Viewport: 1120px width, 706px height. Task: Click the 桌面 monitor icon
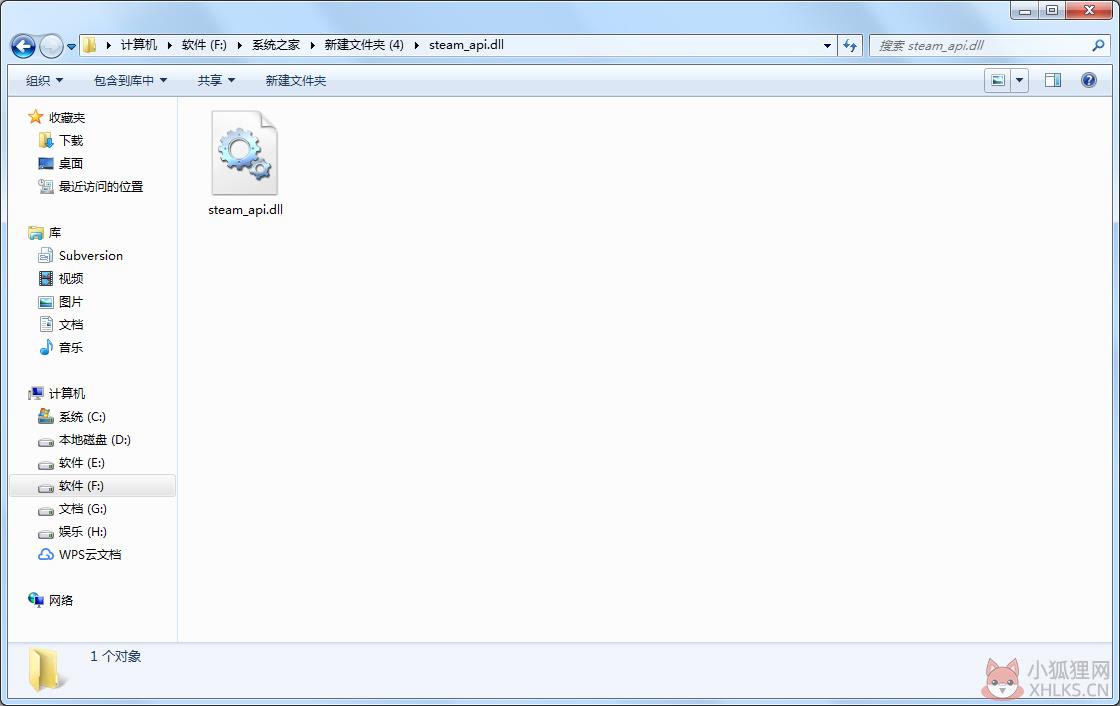[x=46, y=164]
